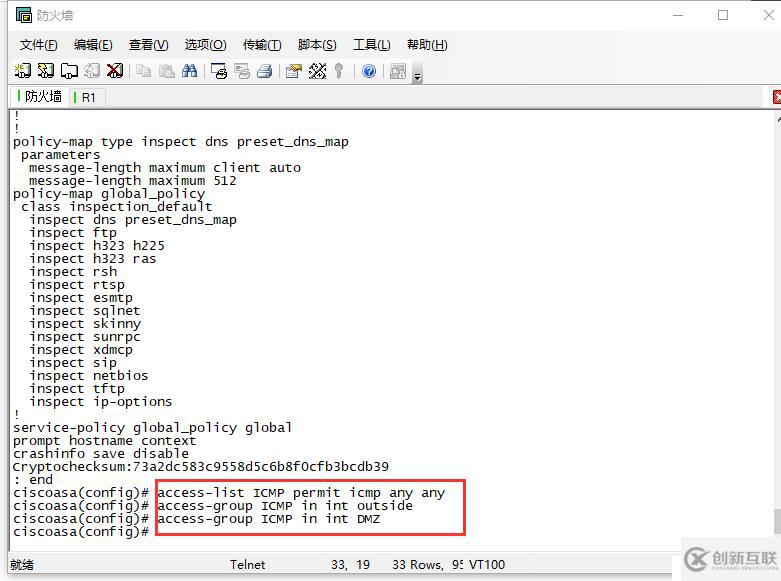Click the Copy toolbar icon
Viewport: 781px width, 581px height.
(x=143, y=71)
